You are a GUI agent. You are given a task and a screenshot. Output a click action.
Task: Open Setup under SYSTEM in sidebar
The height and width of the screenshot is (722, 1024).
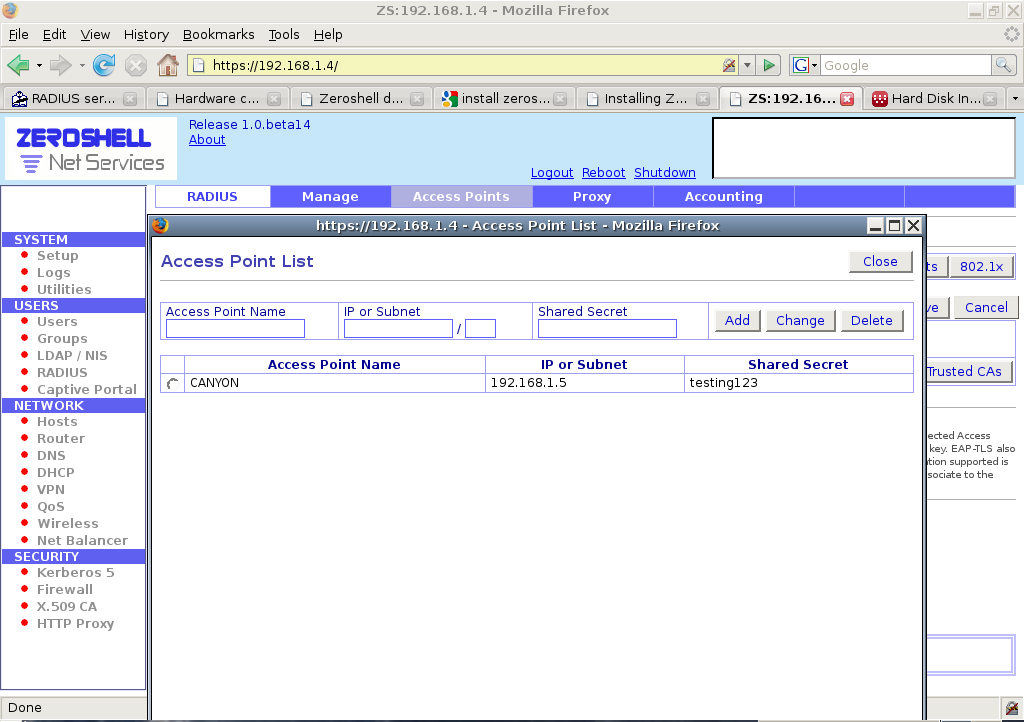click(57, 256)
